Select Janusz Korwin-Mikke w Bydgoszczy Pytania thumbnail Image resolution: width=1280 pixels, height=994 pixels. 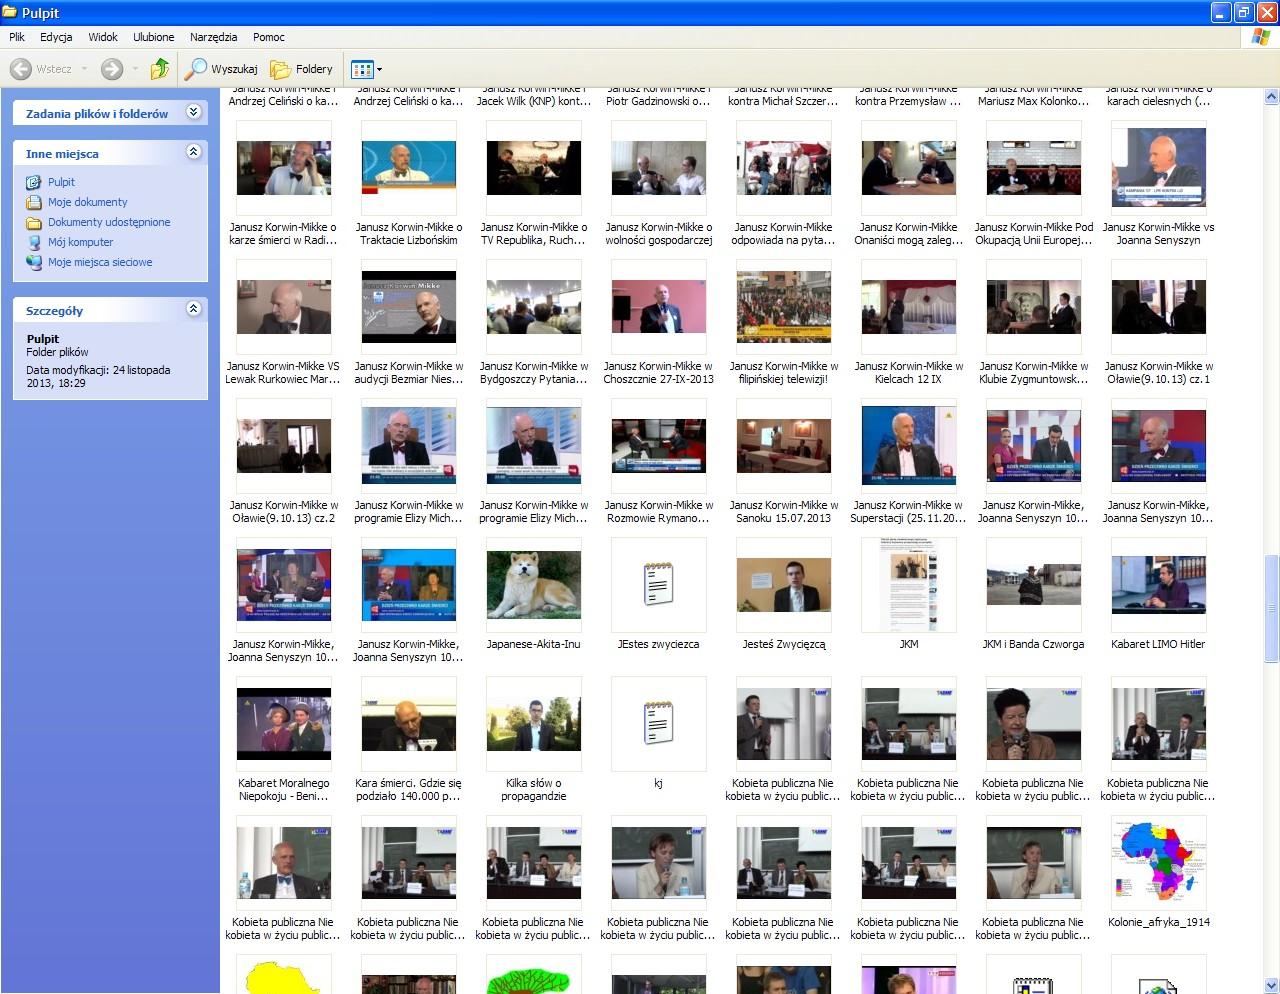[533, 307]
